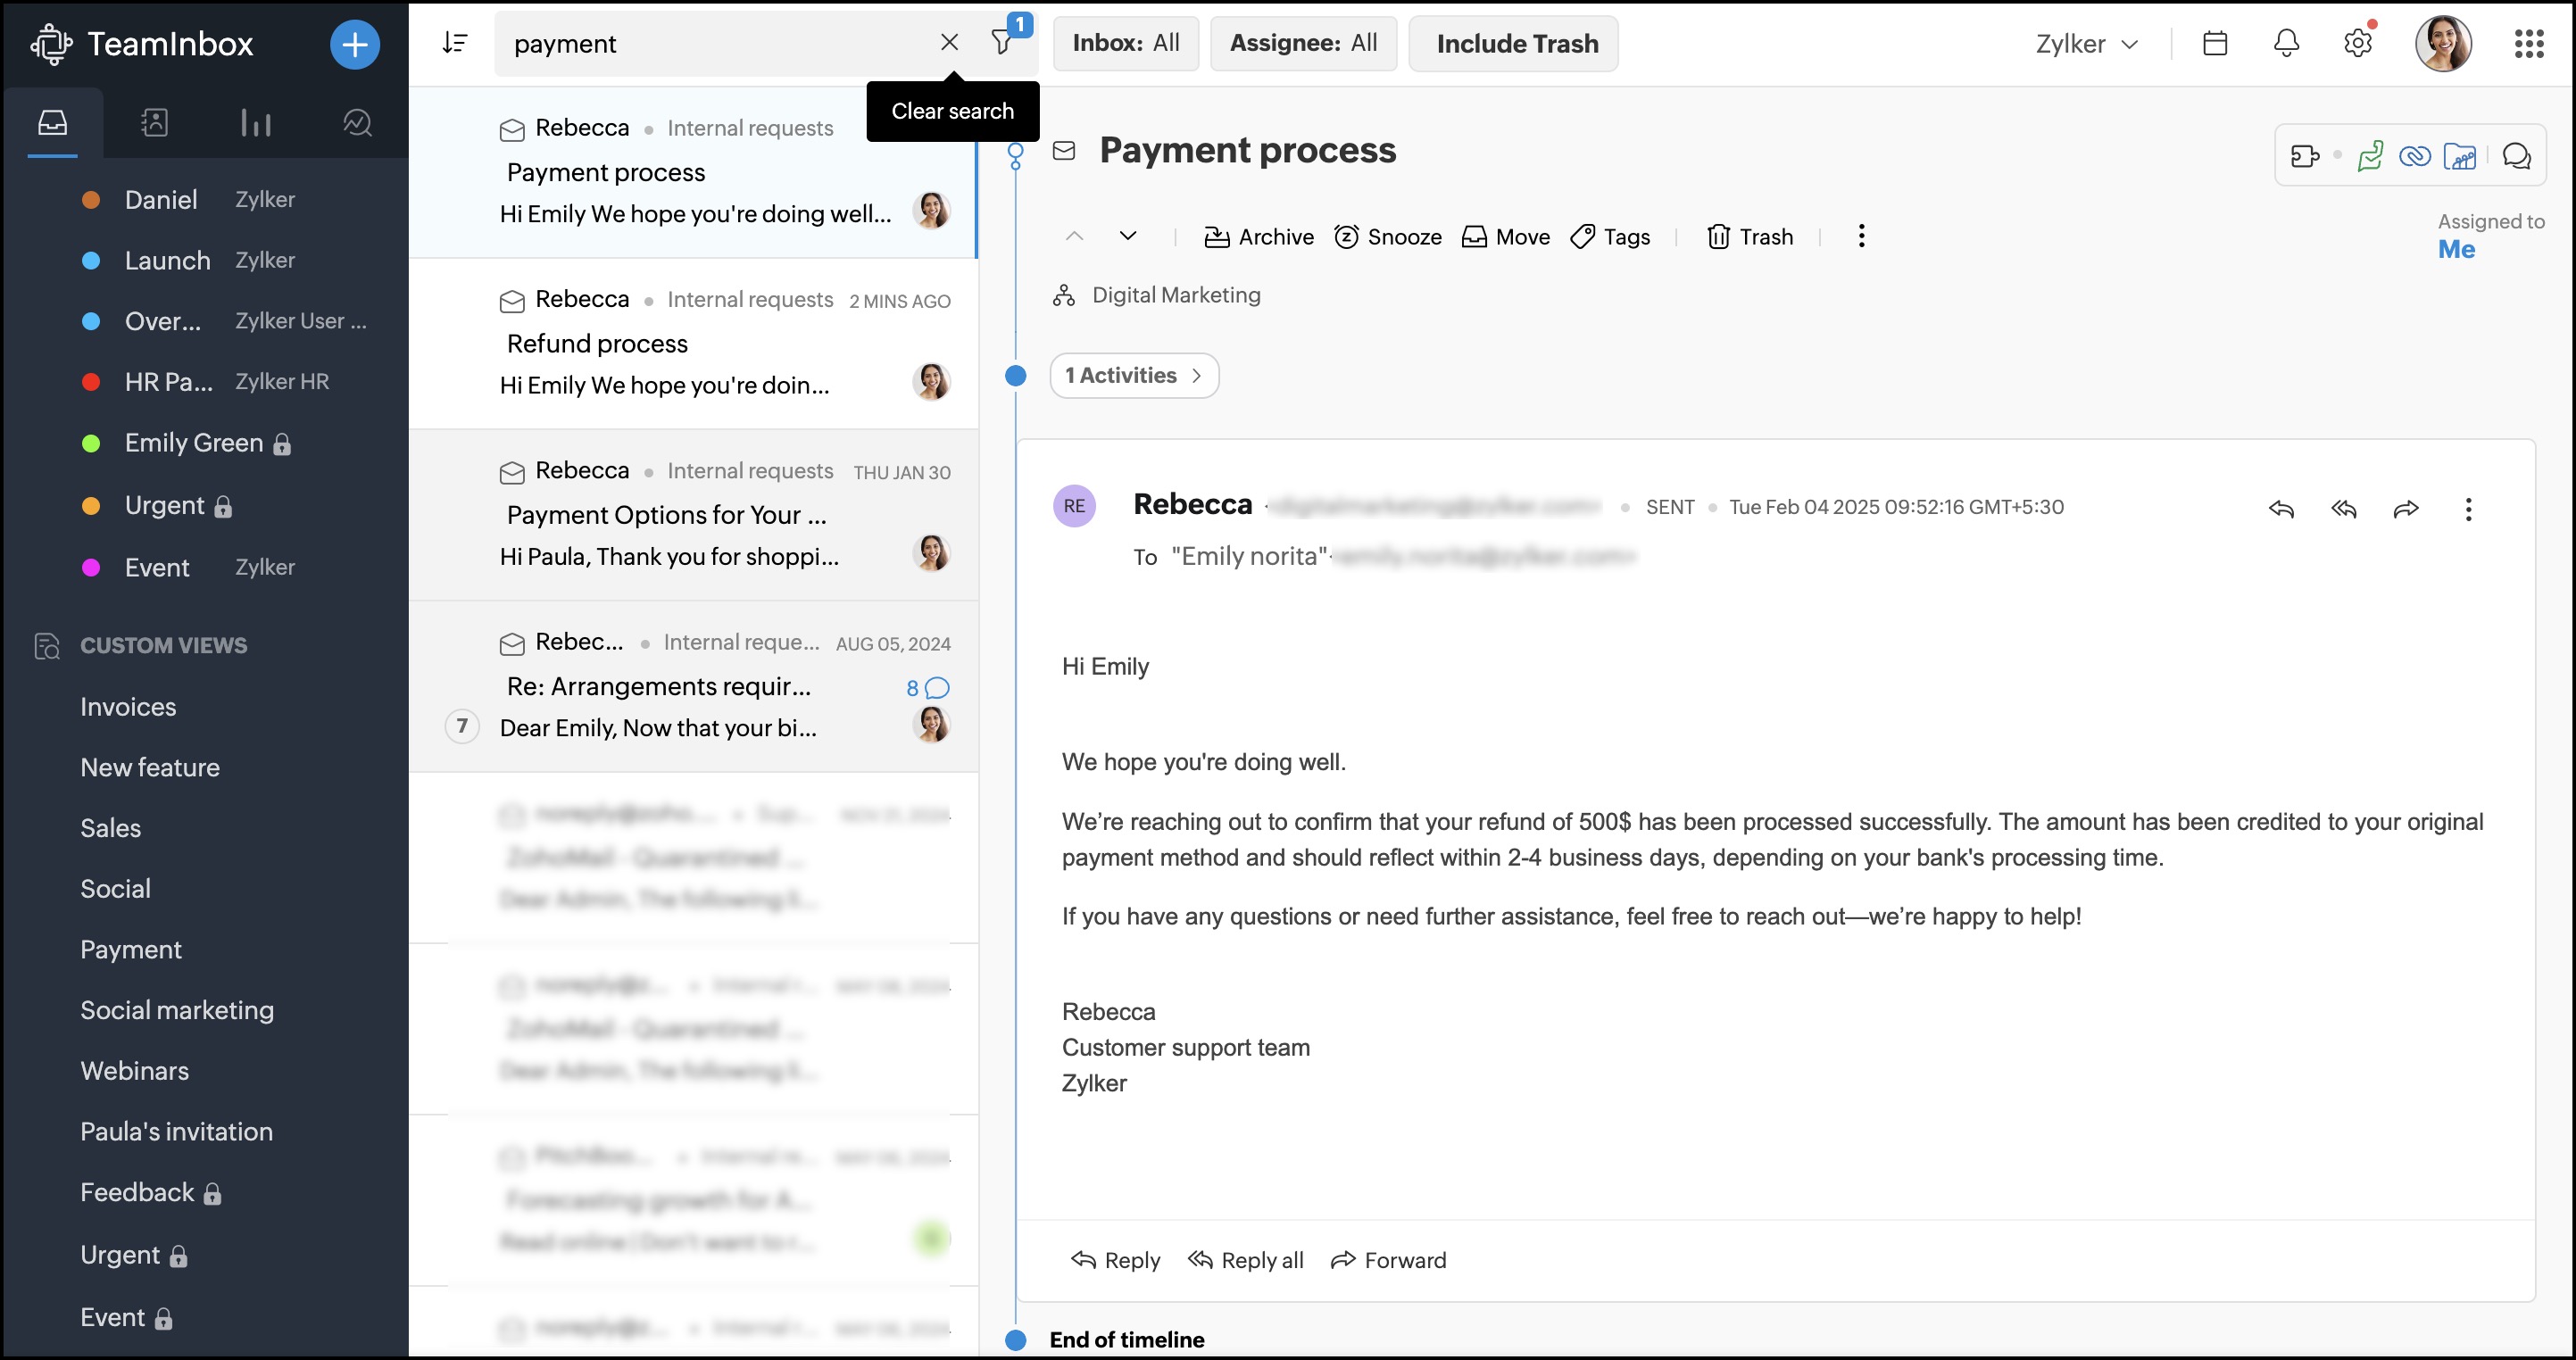This screenshot has width=2576, height=1360.
Task: Open the Assignee: All filter dropdown
Action: pos(1303,43)
